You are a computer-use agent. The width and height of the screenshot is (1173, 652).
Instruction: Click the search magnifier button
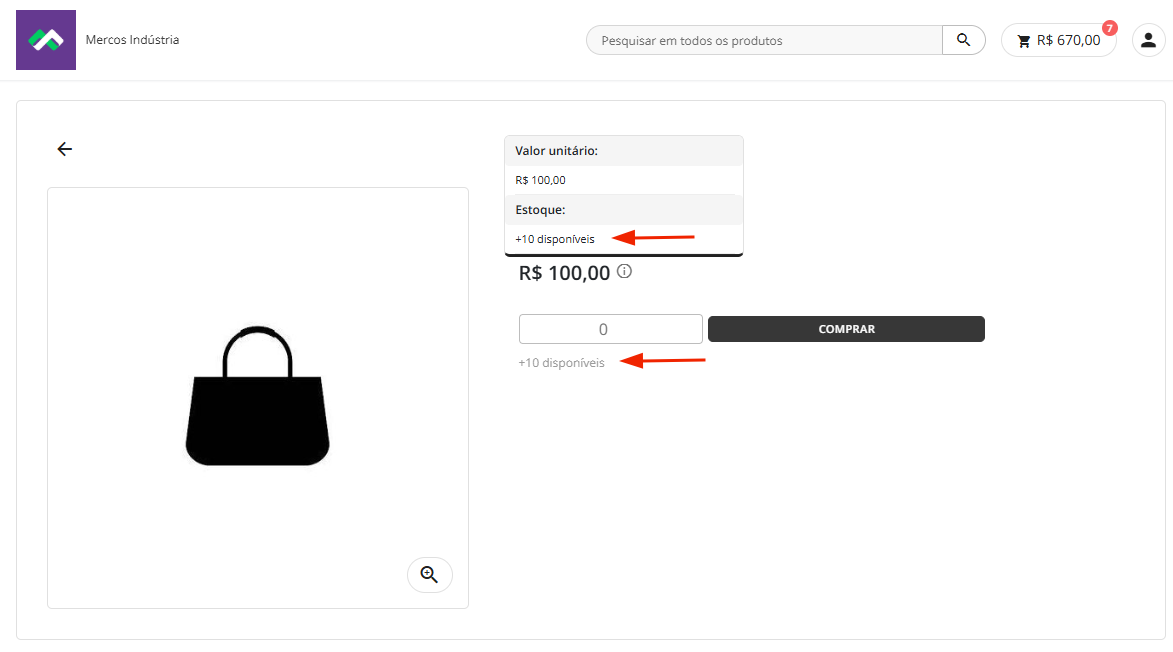963,40
